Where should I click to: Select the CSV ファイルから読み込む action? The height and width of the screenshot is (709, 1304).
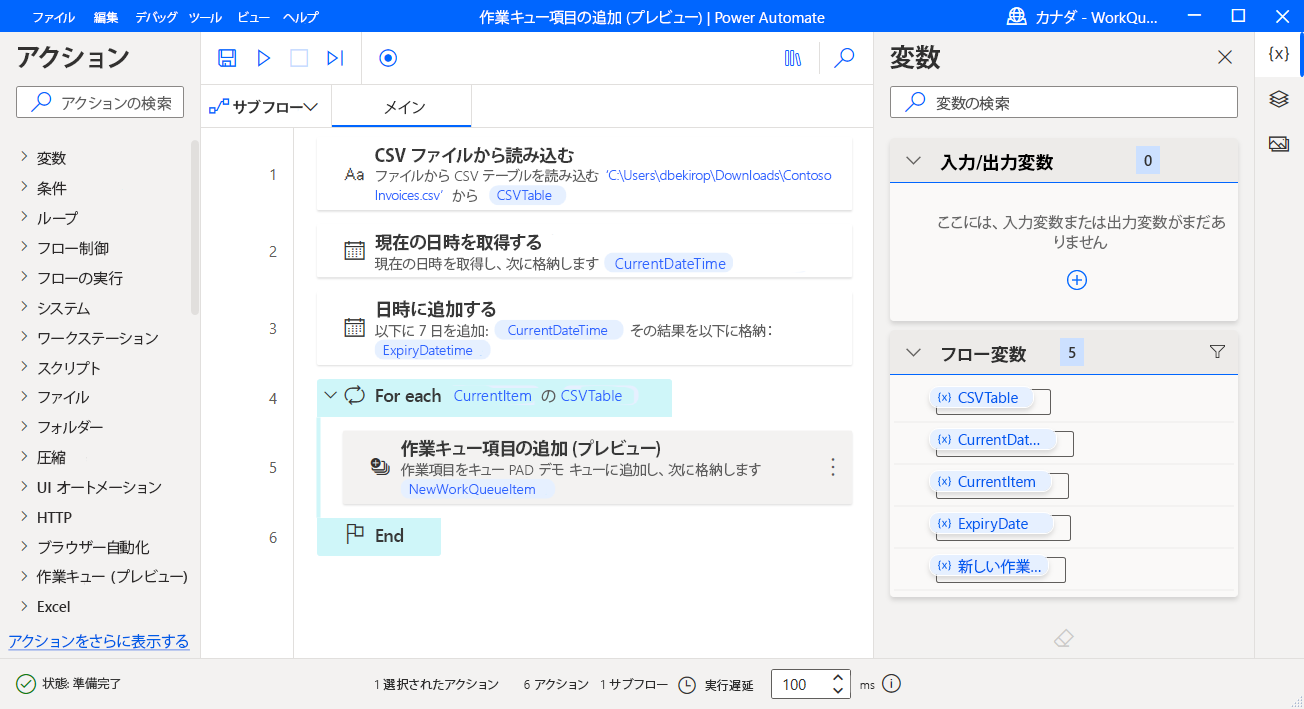tap(584, 174)
